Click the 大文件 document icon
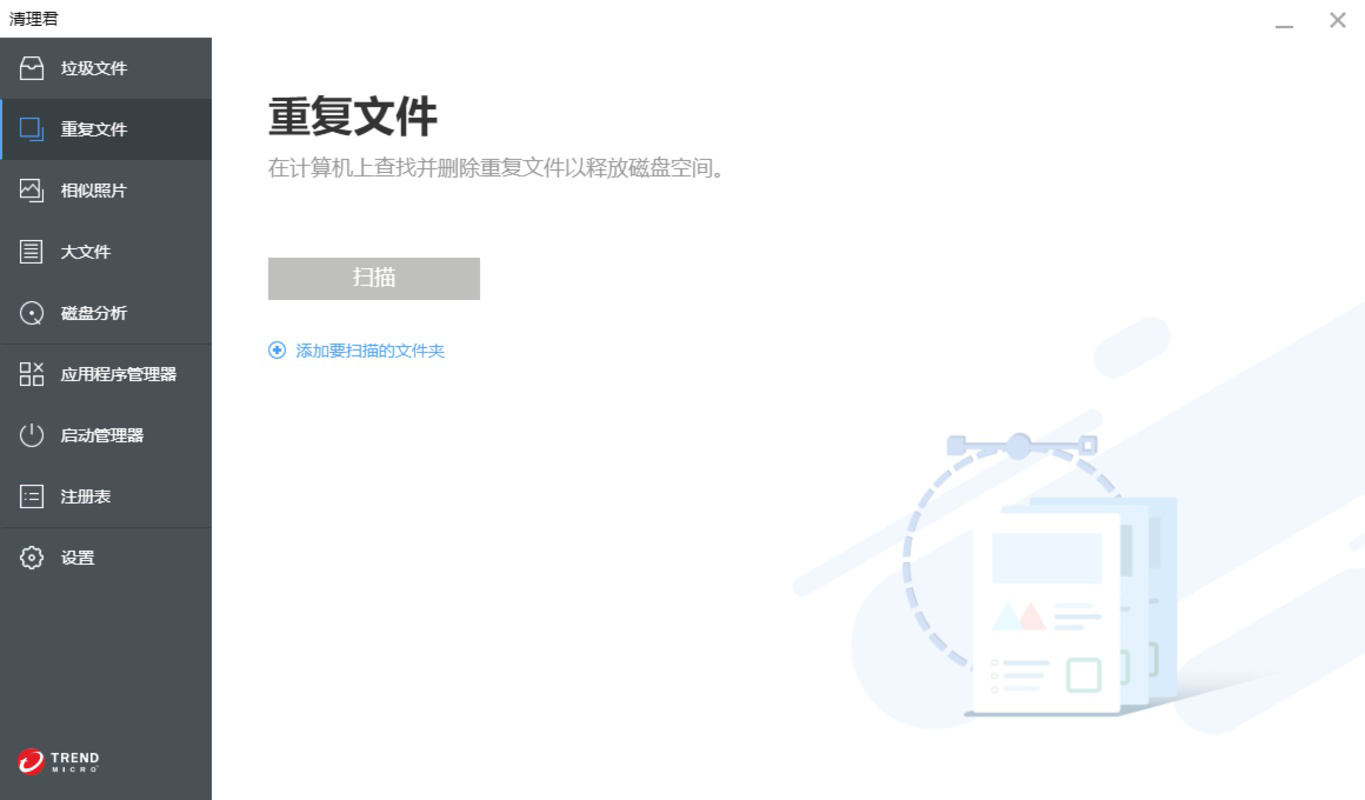 pos(32,252)
